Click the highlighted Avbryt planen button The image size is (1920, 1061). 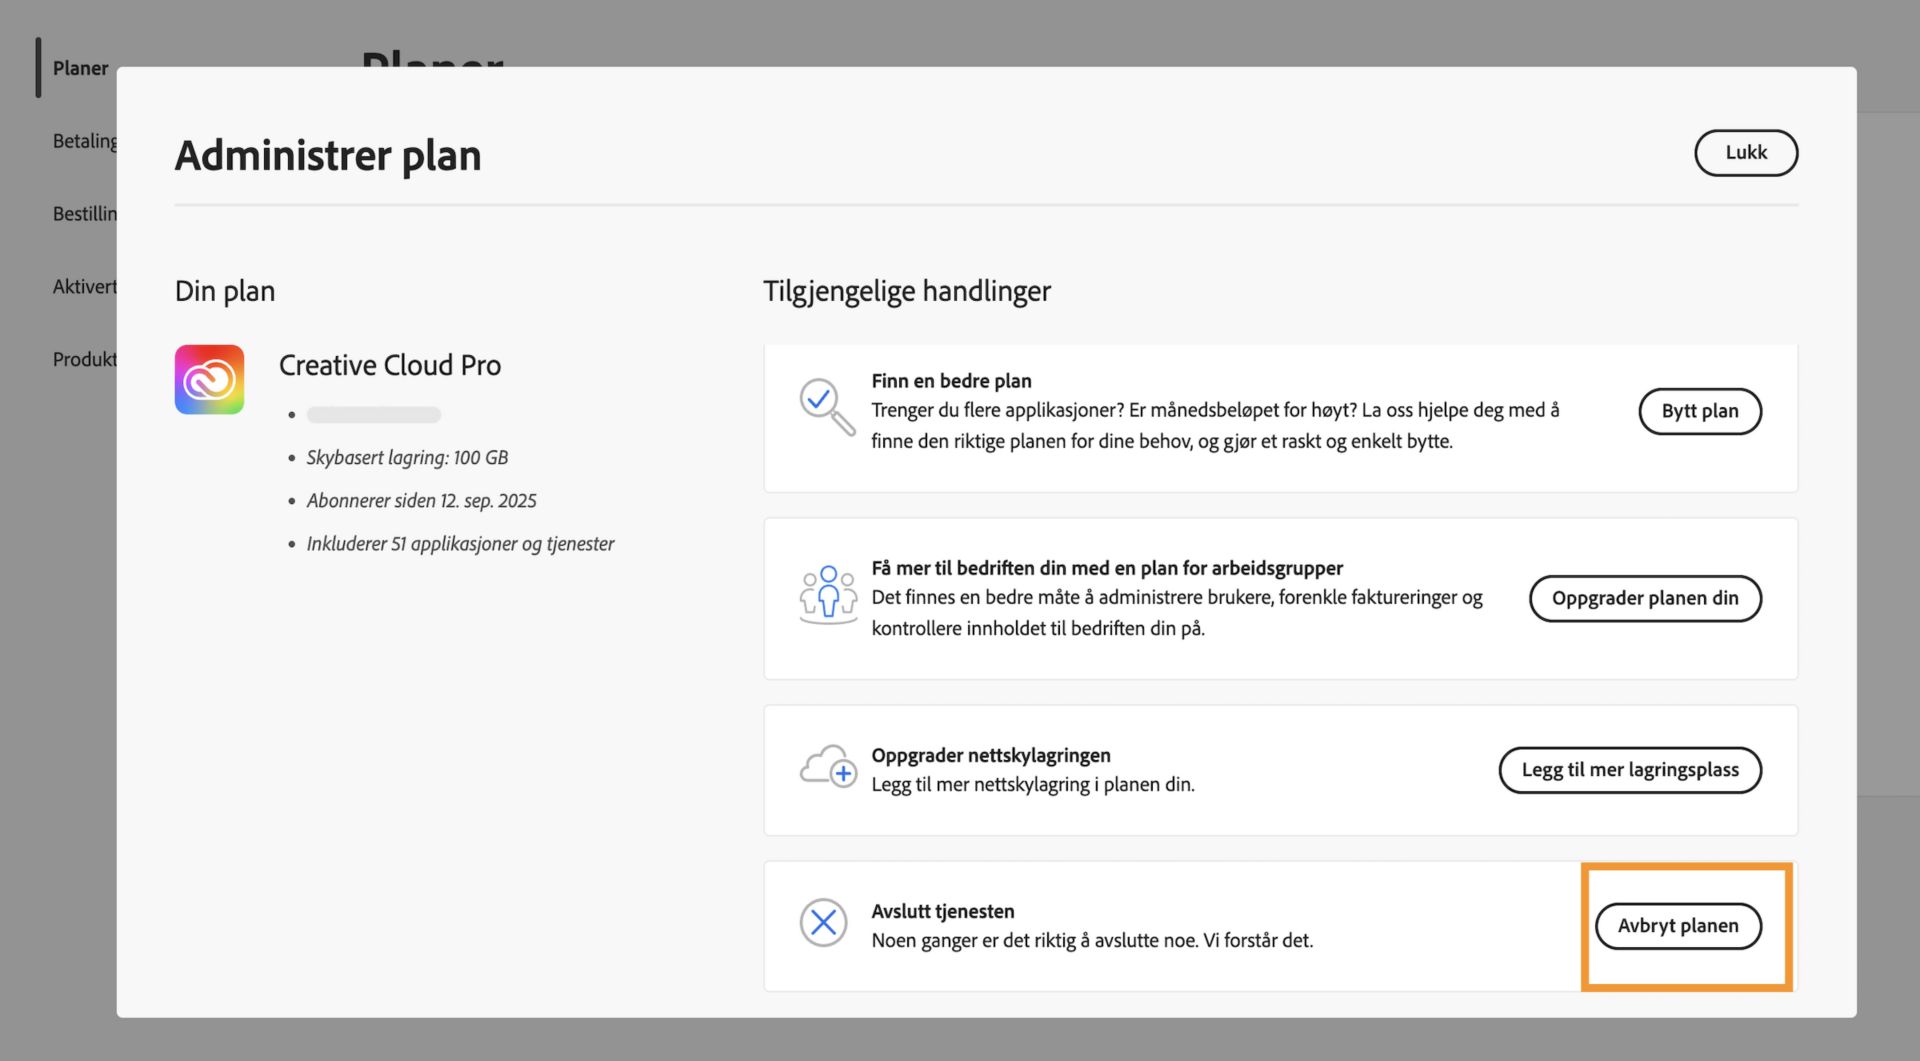point(1678,926)
